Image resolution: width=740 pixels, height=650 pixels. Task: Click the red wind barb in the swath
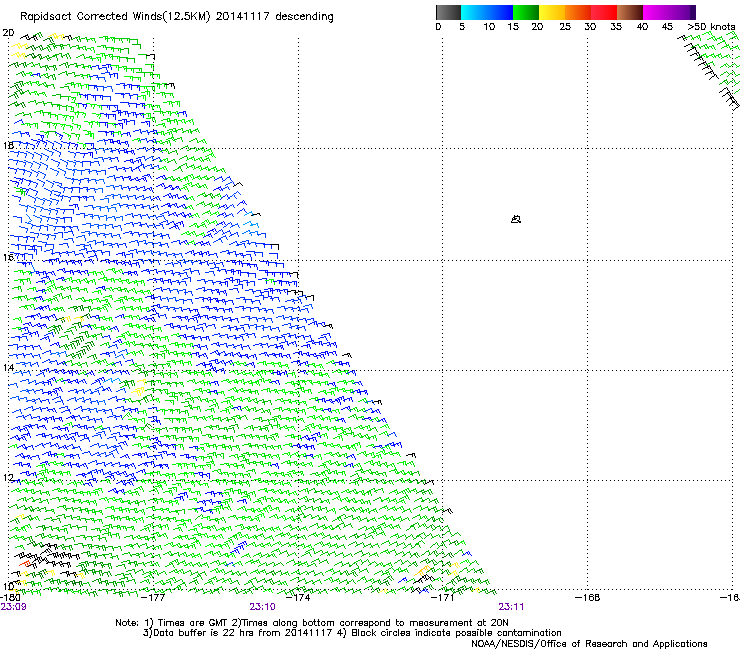[25, 564]
